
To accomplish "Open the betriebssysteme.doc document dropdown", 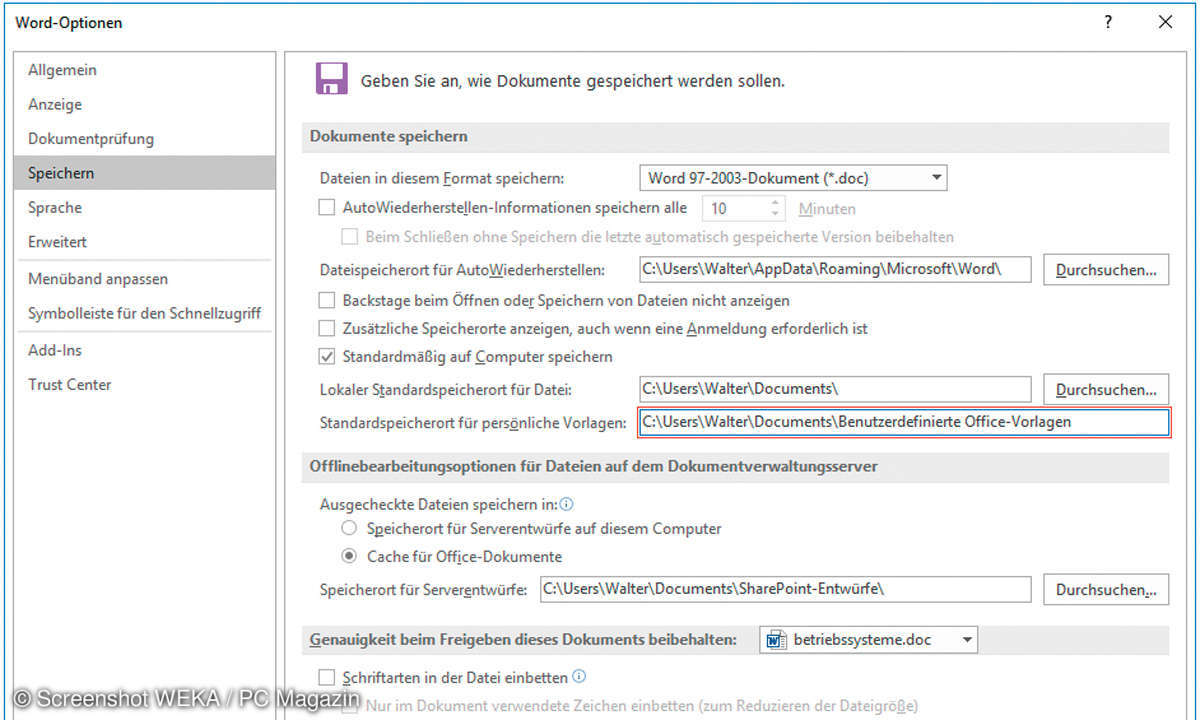I will coord(869,640).
